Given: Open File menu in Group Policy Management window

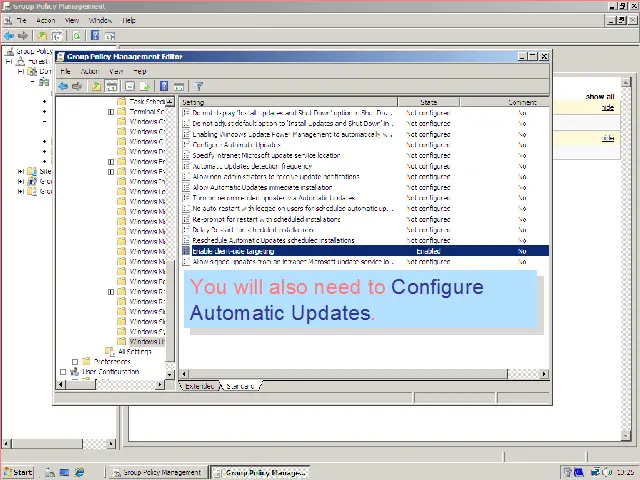Looking at the screenshot, I should (x=21, y=20).
